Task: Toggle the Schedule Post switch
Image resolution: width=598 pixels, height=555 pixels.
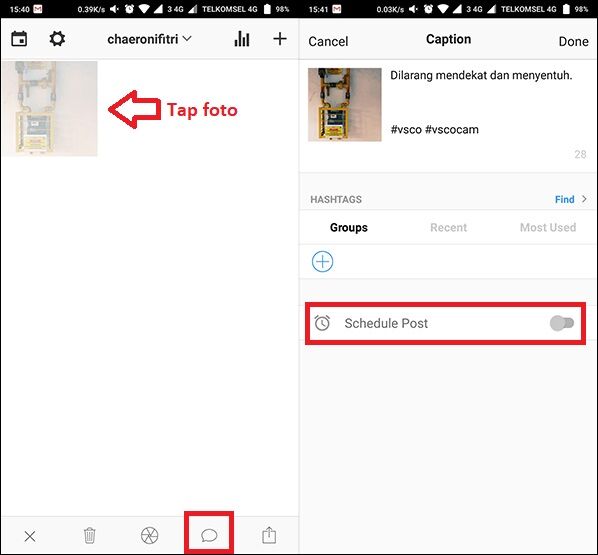Action: point(562,323)
